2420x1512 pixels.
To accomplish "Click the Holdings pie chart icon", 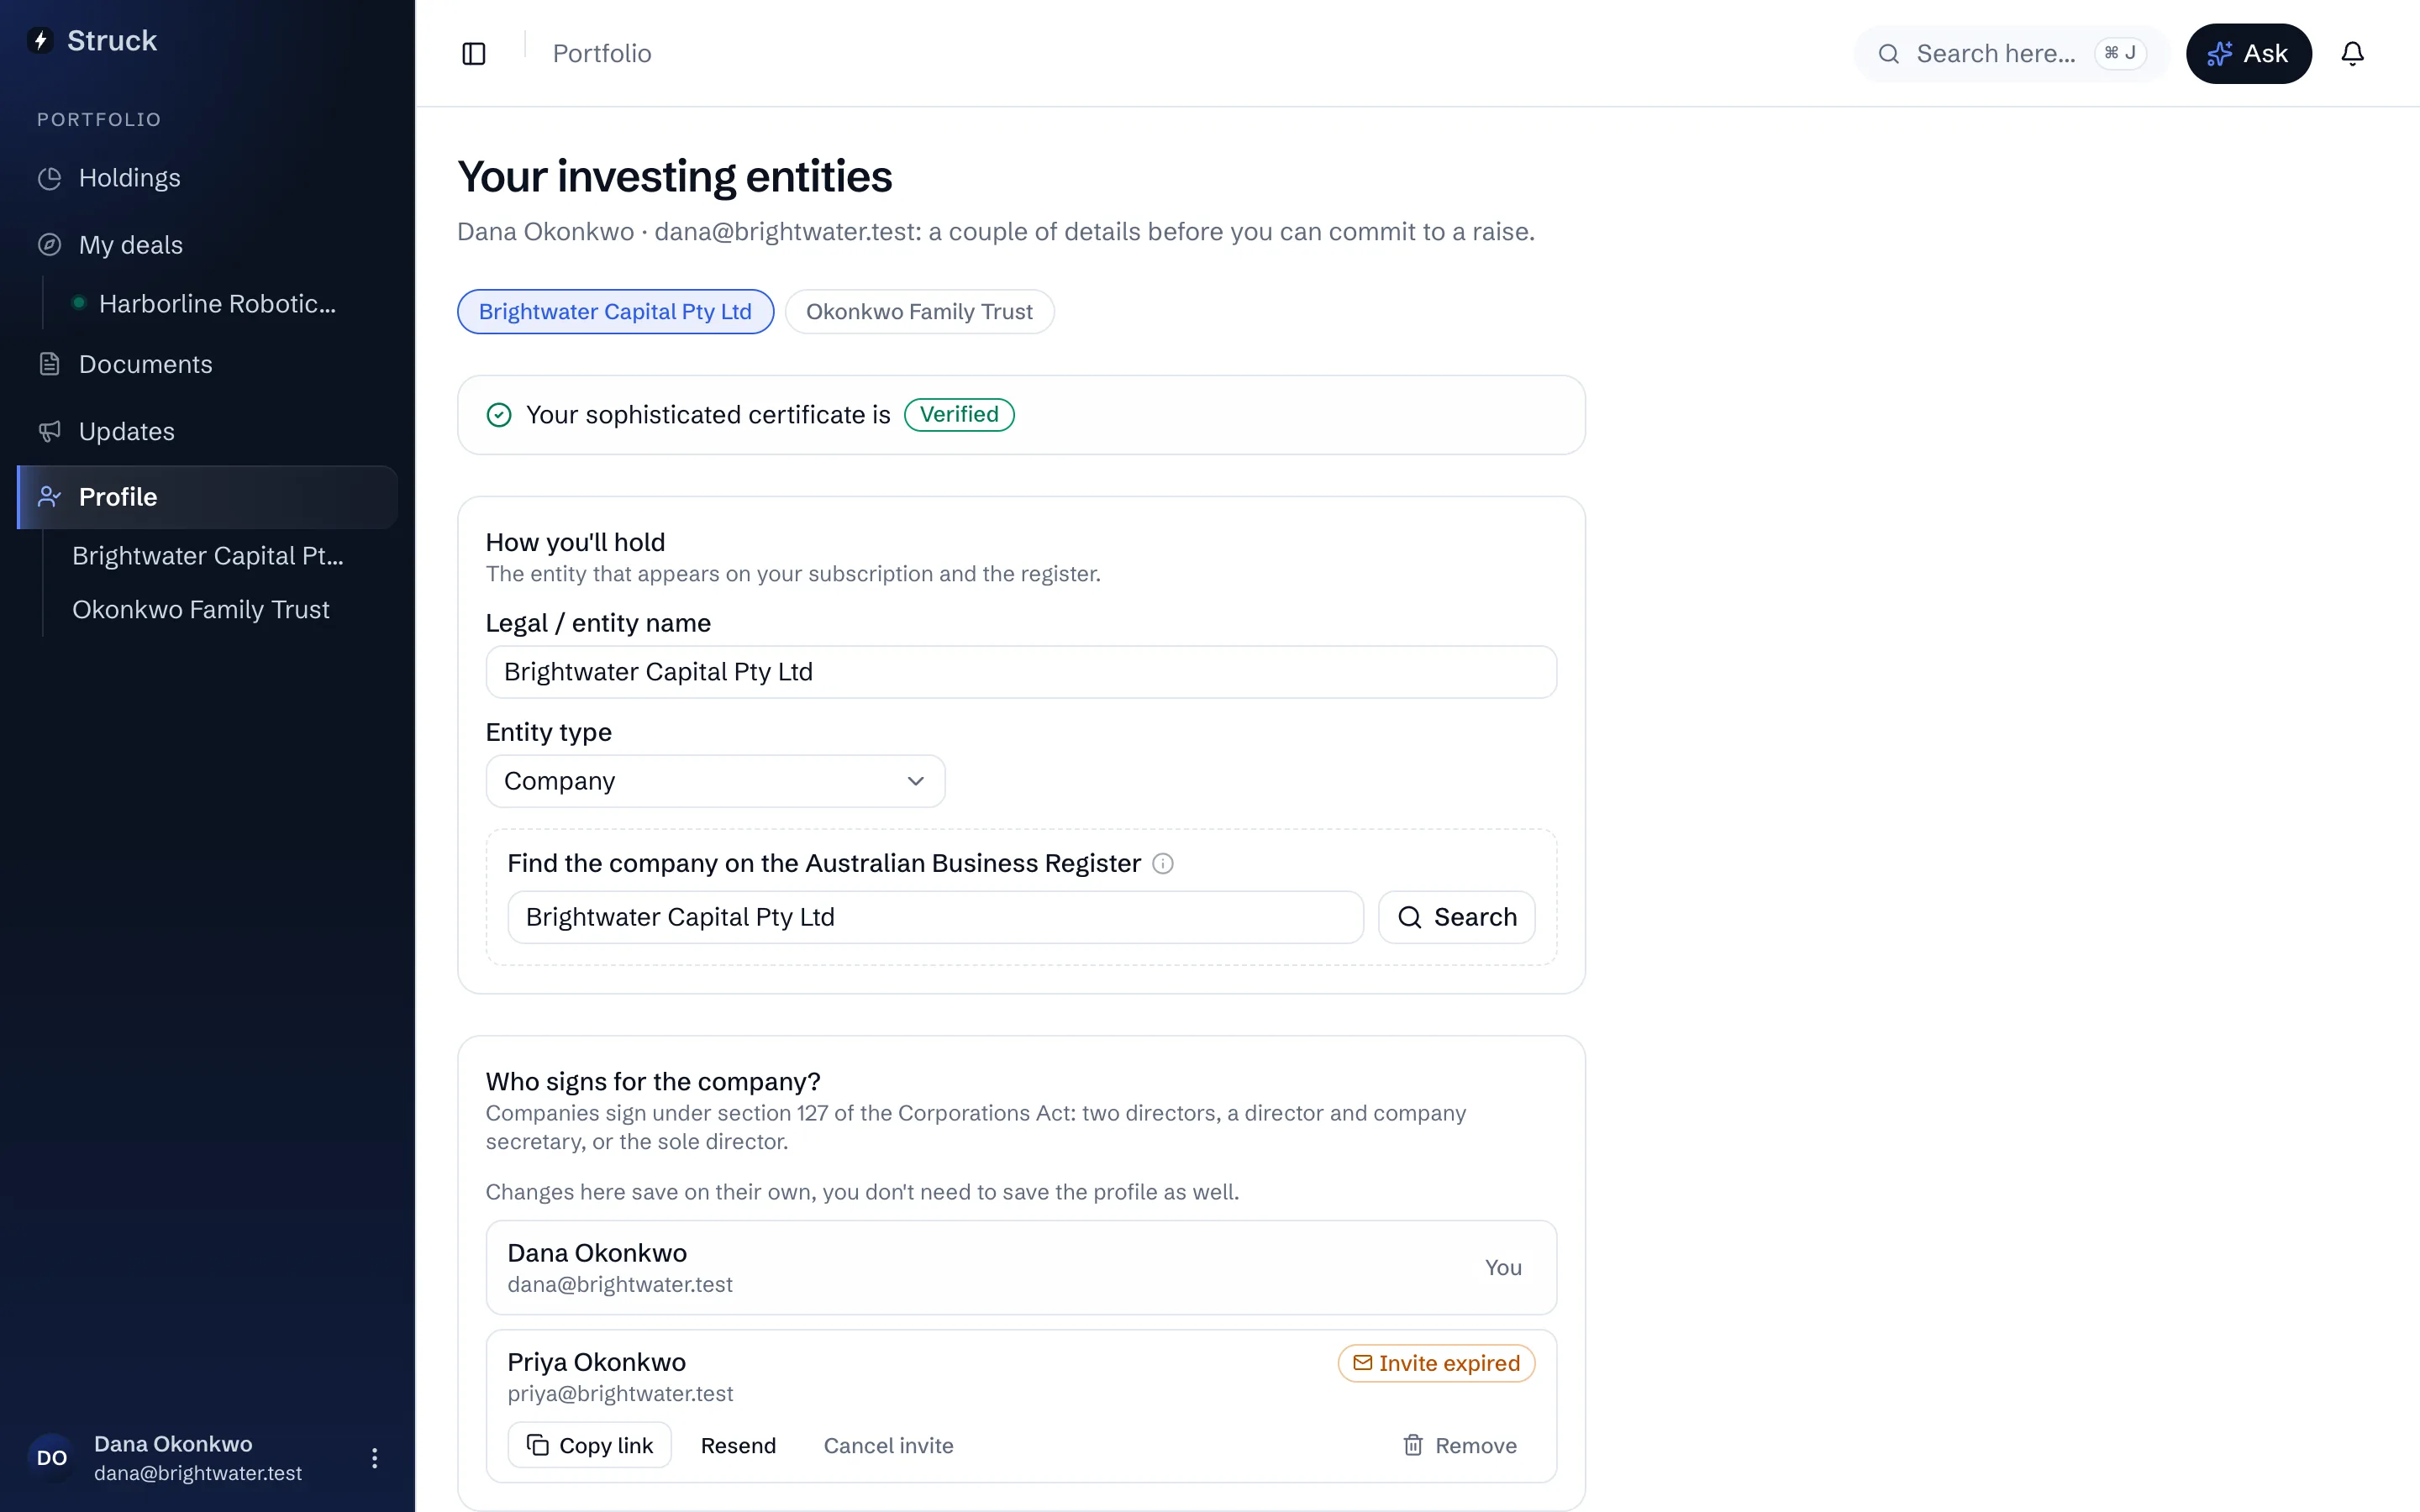I will [x=49, y=178].
